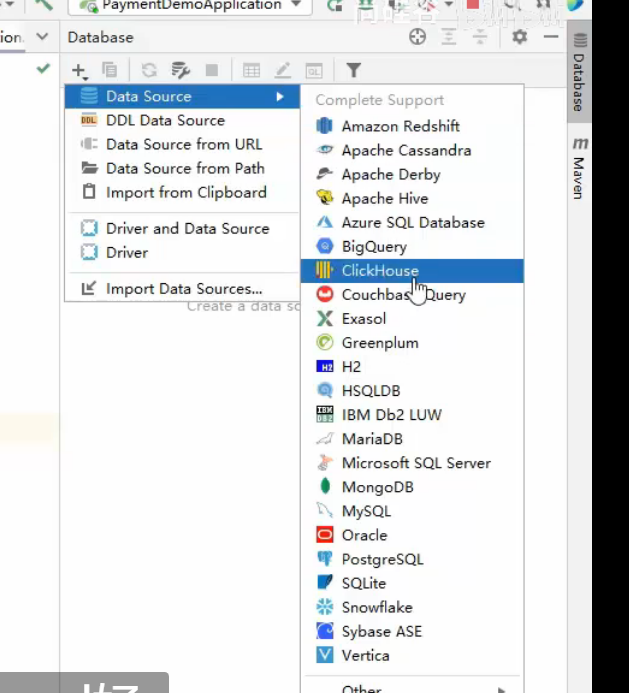Click the scroll-from-editor target icon

417,37
